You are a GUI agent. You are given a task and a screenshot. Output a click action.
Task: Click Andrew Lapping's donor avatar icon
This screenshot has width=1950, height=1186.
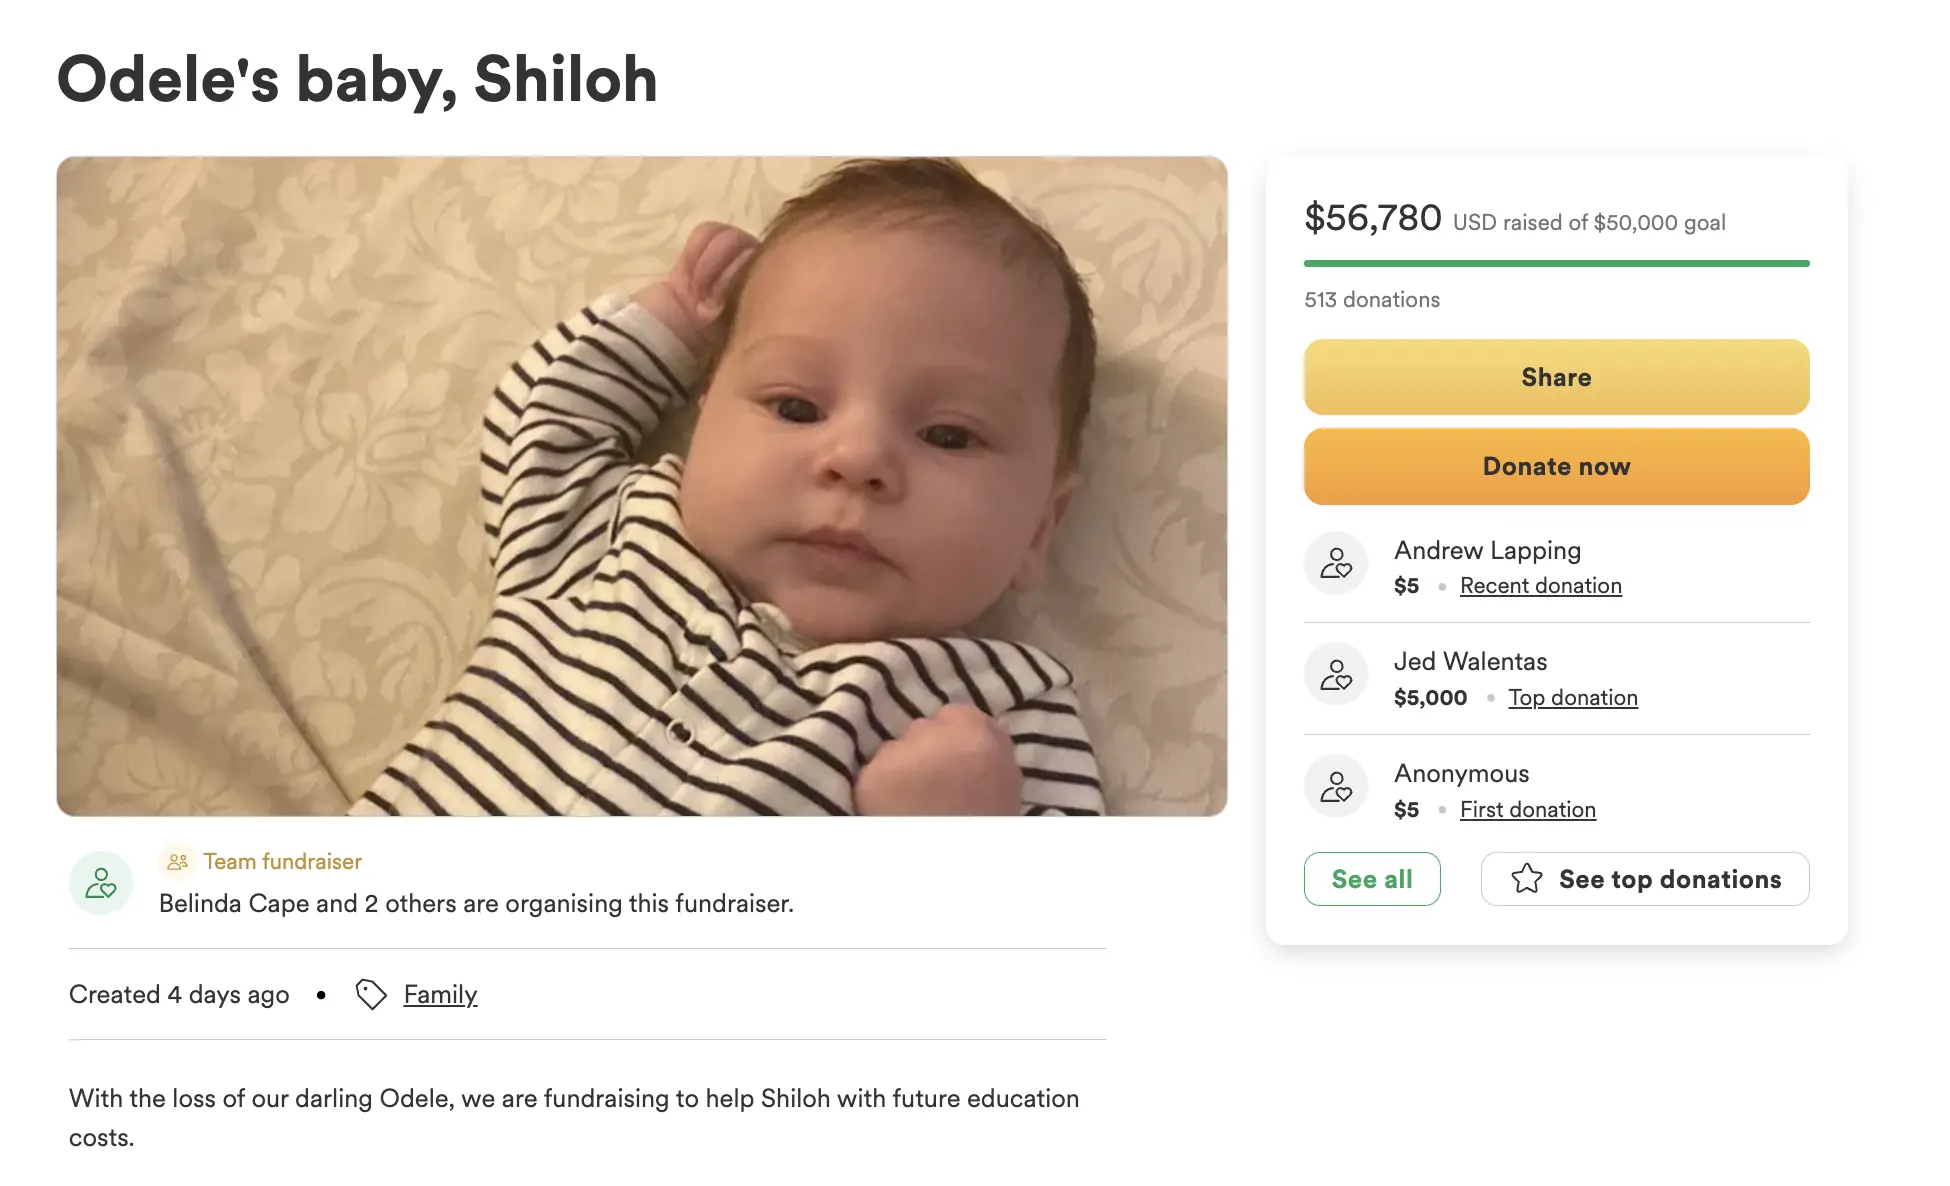click(x=1335, y=564)
